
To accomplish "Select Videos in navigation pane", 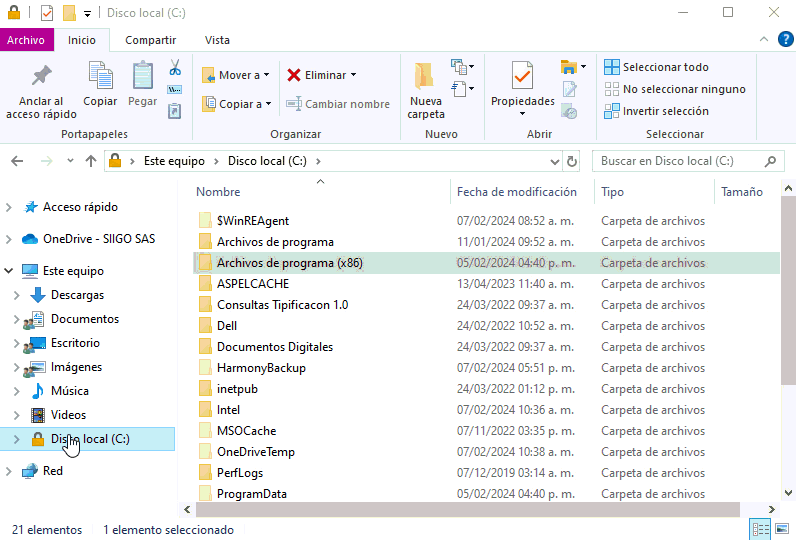I will tap(68, 415).
